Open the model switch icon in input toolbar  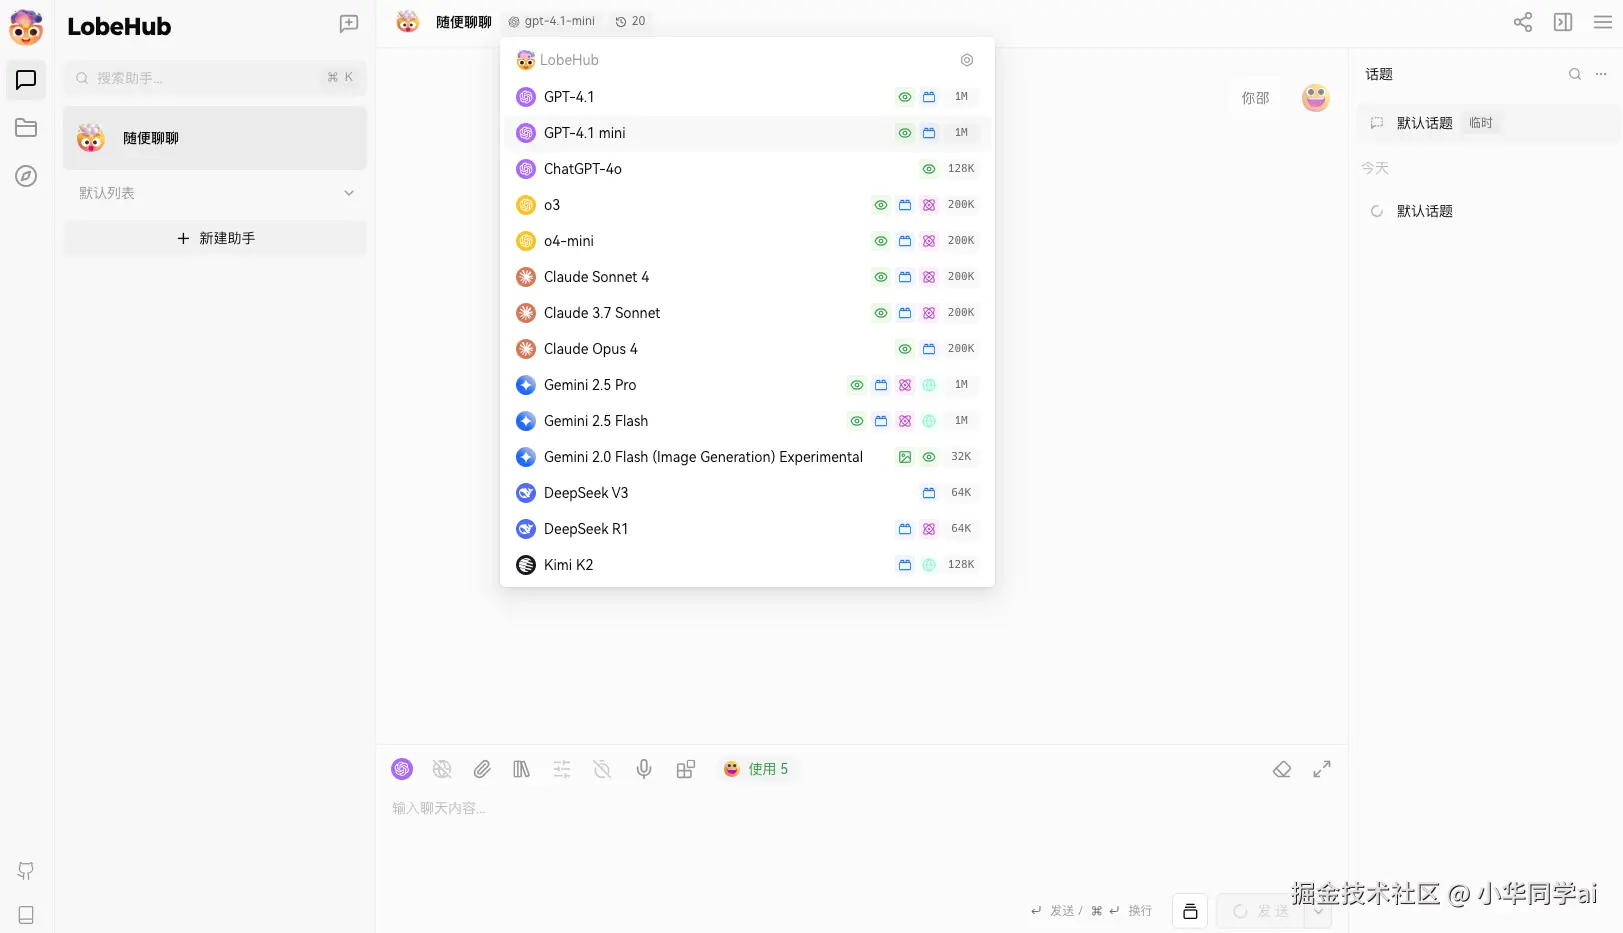402,769
